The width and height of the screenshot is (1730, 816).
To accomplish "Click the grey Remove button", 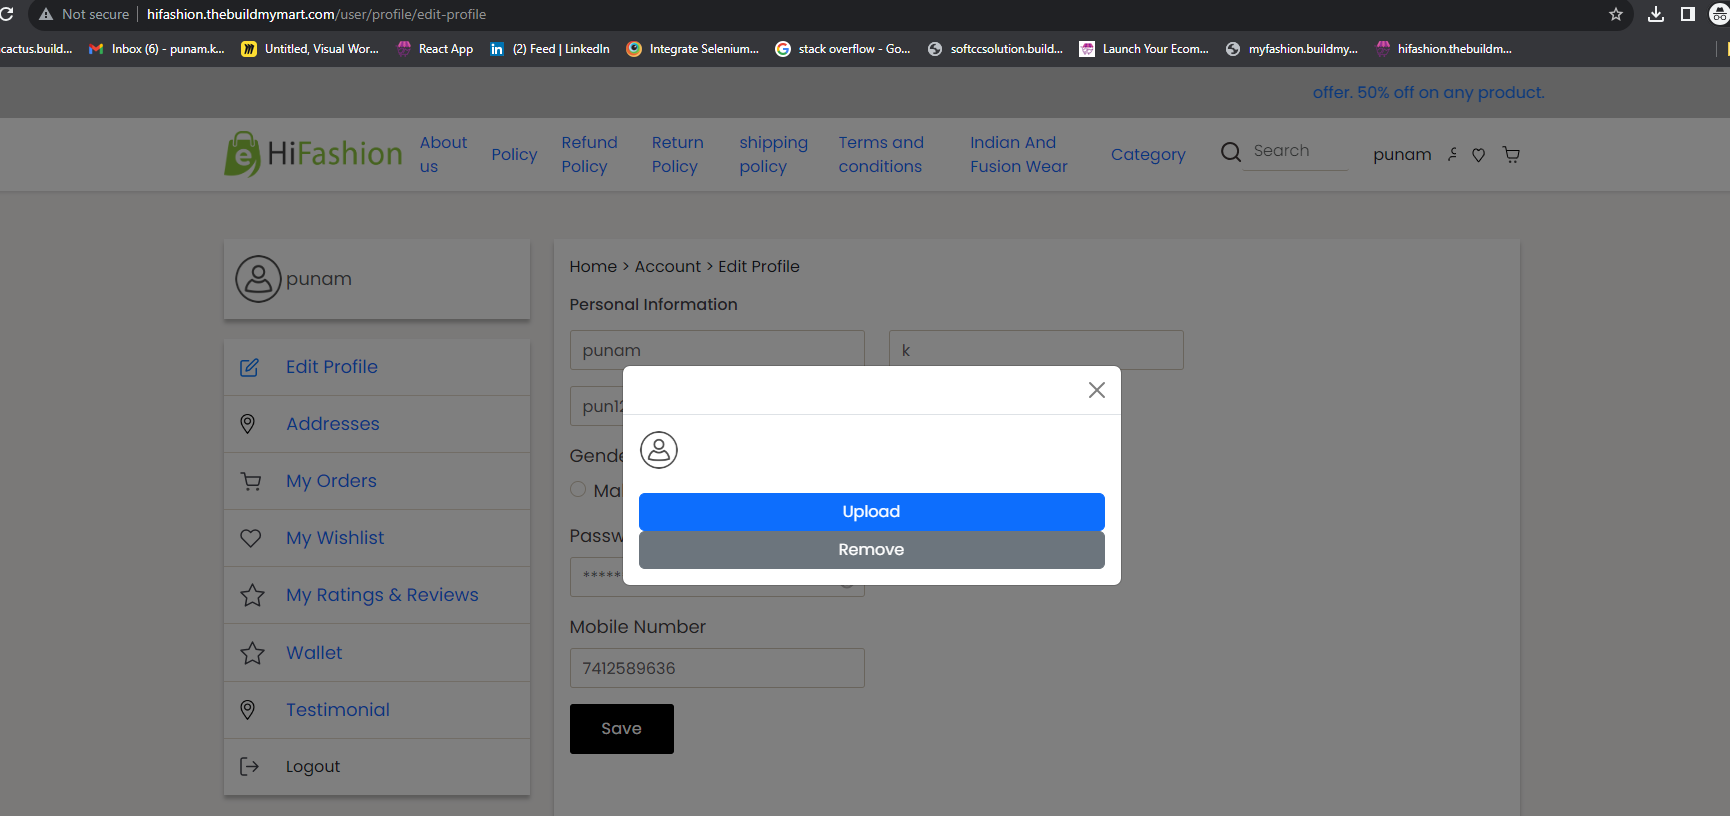I will tap(872, 550).
